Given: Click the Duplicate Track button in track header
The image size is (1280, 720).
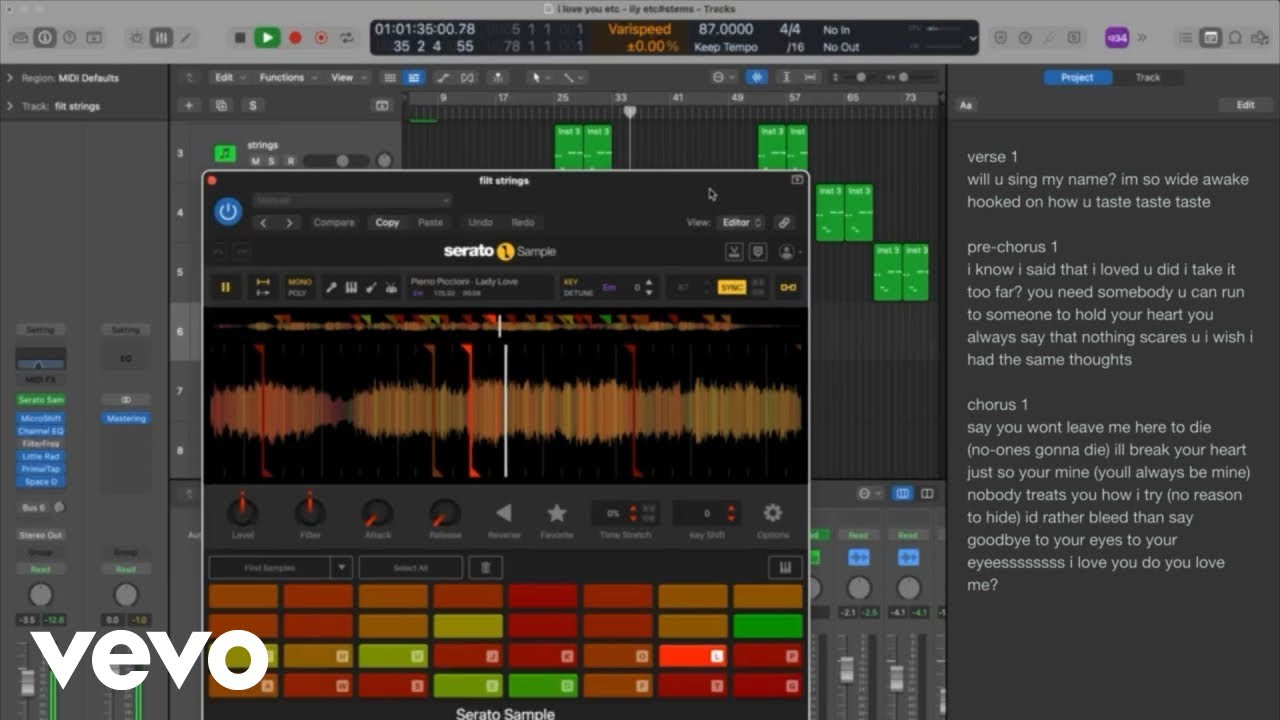Looking at the screenshot, I should (x=221, y=105).
